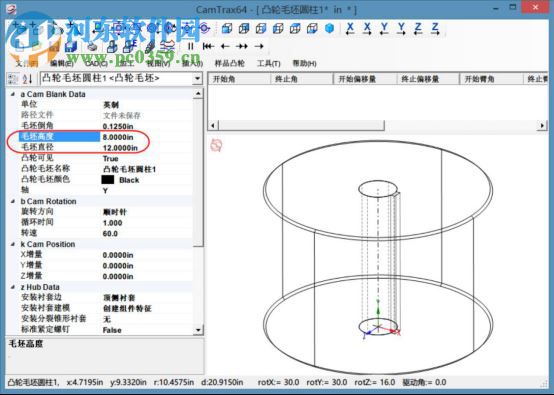Sort properties alphabetically icon
554x395 pixels.
[x=27, y=79]
